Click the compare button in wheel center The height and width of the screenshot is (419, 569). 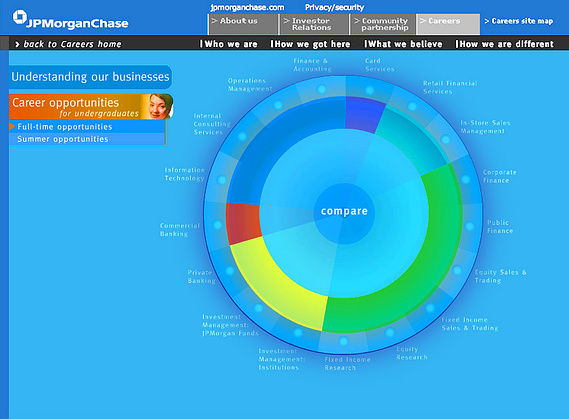[x=344, y=211]
